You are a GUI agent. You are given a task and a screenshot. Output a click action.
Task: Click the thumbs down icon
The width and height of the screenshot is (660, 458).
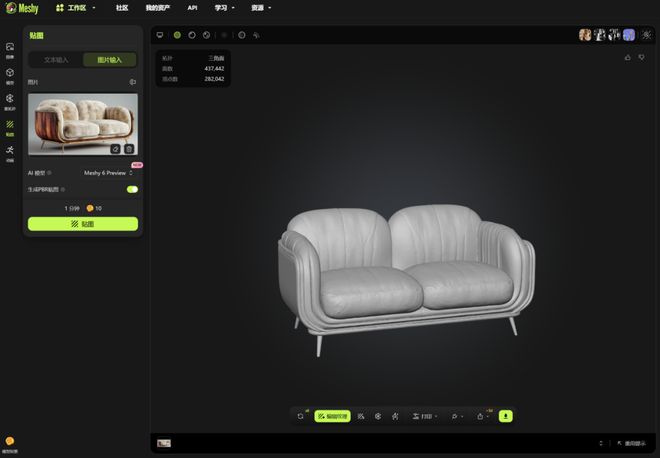[x=642, y=57]
